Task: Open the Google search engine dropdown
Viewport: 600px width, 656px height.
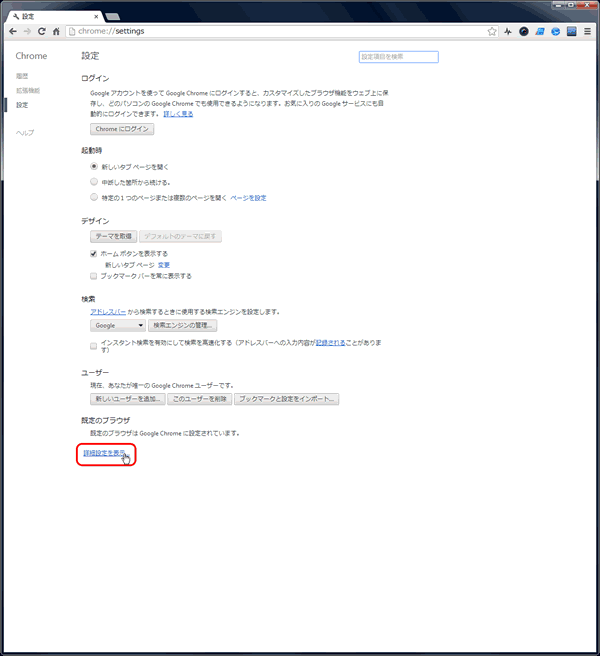Action: 118,325
